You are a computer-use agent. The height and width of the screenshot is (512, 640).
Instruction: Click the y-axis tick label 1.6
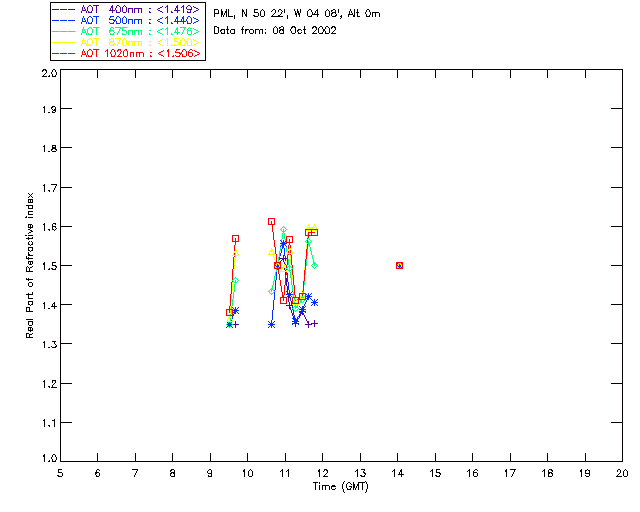coord(49,227)
